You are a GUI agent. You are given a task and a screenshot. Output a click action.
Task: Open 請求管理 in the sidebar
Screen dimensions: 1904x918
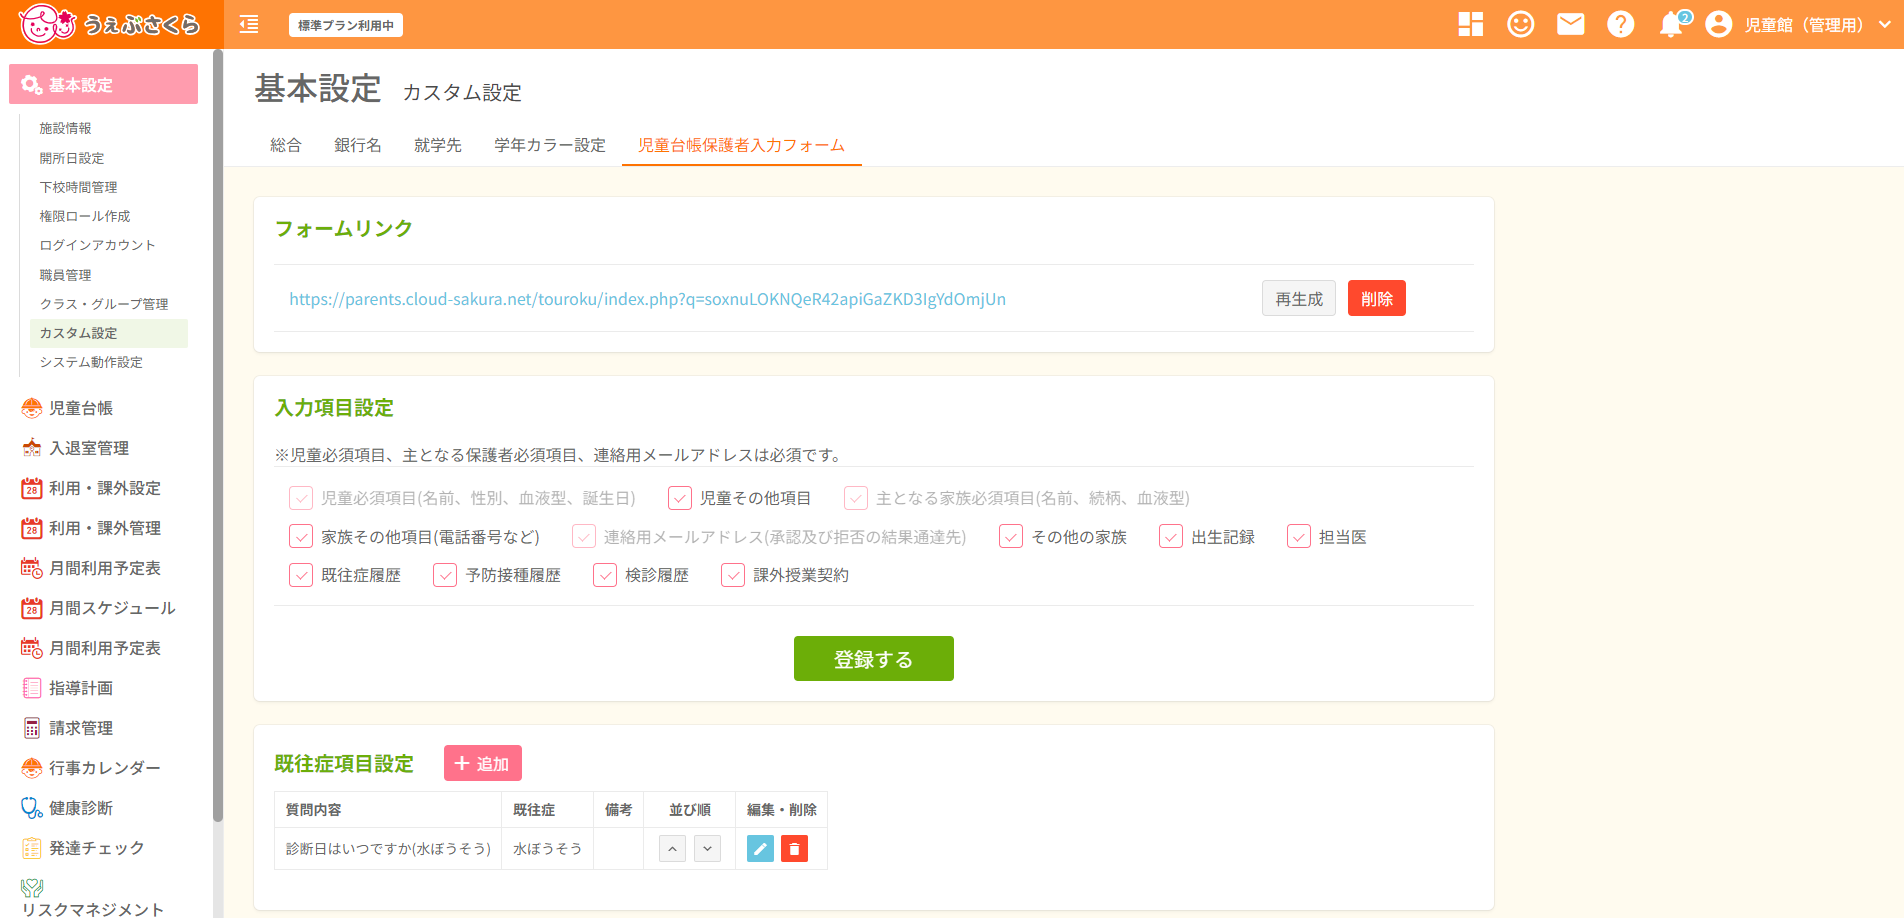pyautogui.click(x=81, y=728)
